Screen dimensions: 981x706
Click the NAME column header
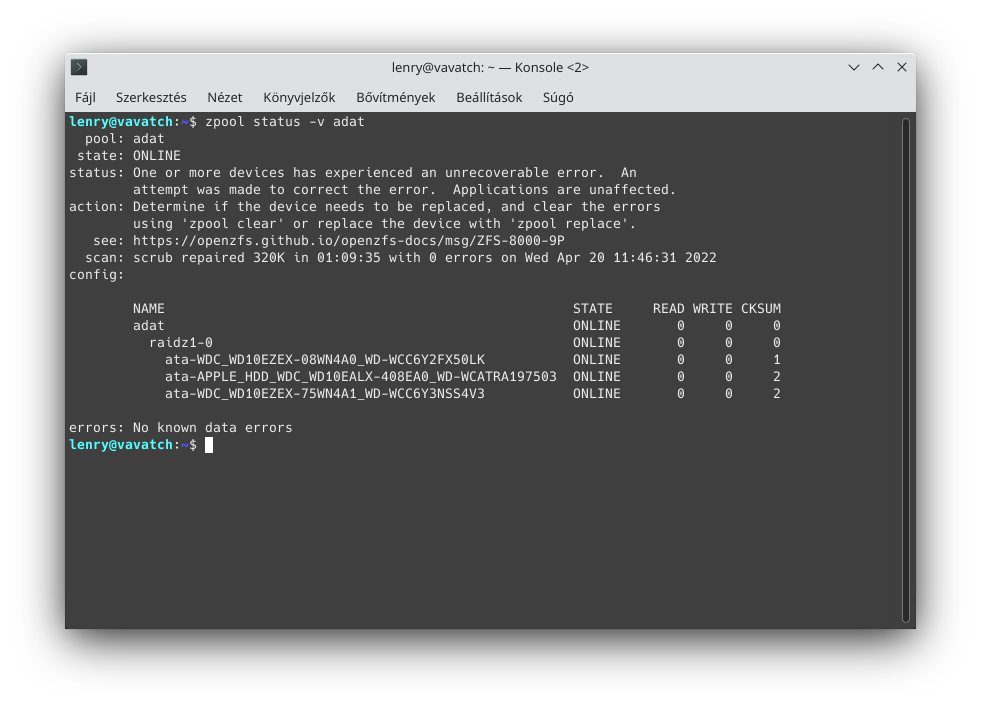click(x=149, y=309)
